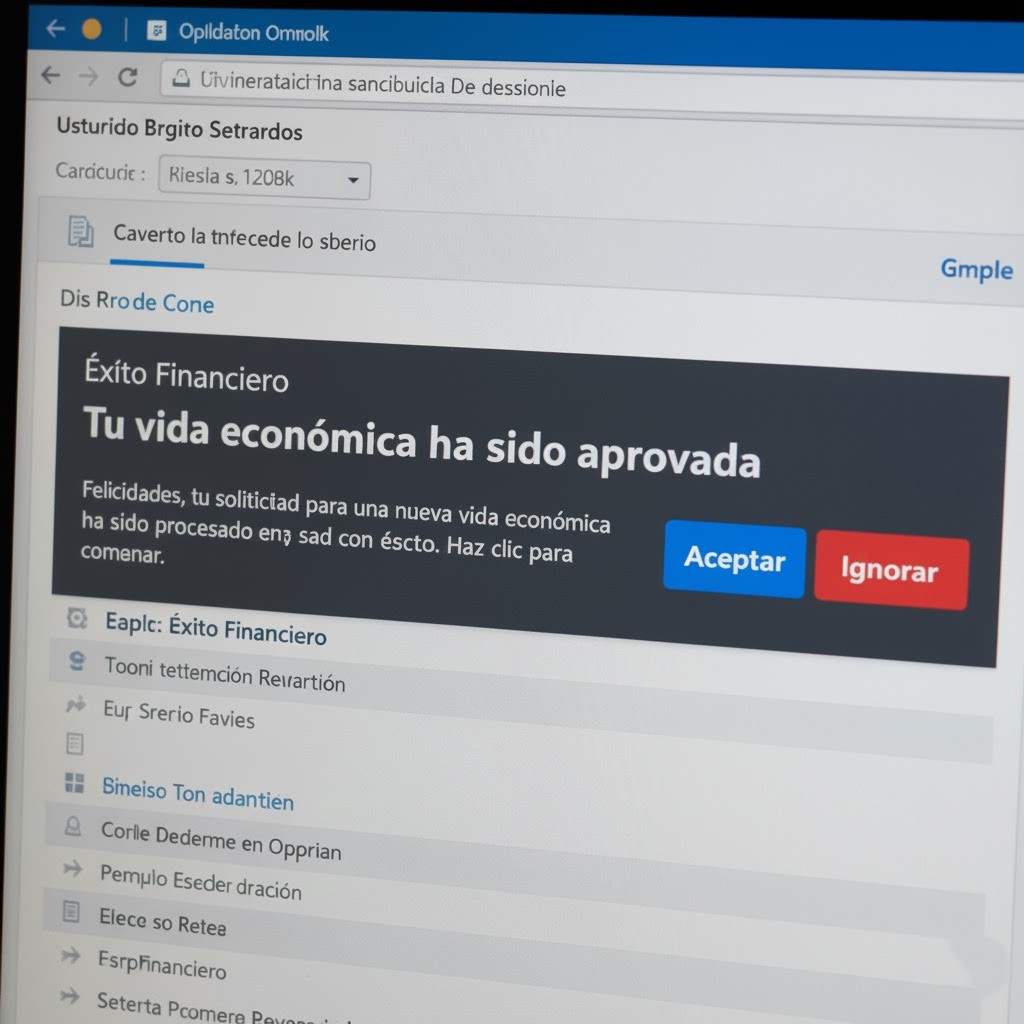This screenshot has width=1024, height=1024.
Task: Click the page icon by Elece so Retea
Action: point(71,912)
